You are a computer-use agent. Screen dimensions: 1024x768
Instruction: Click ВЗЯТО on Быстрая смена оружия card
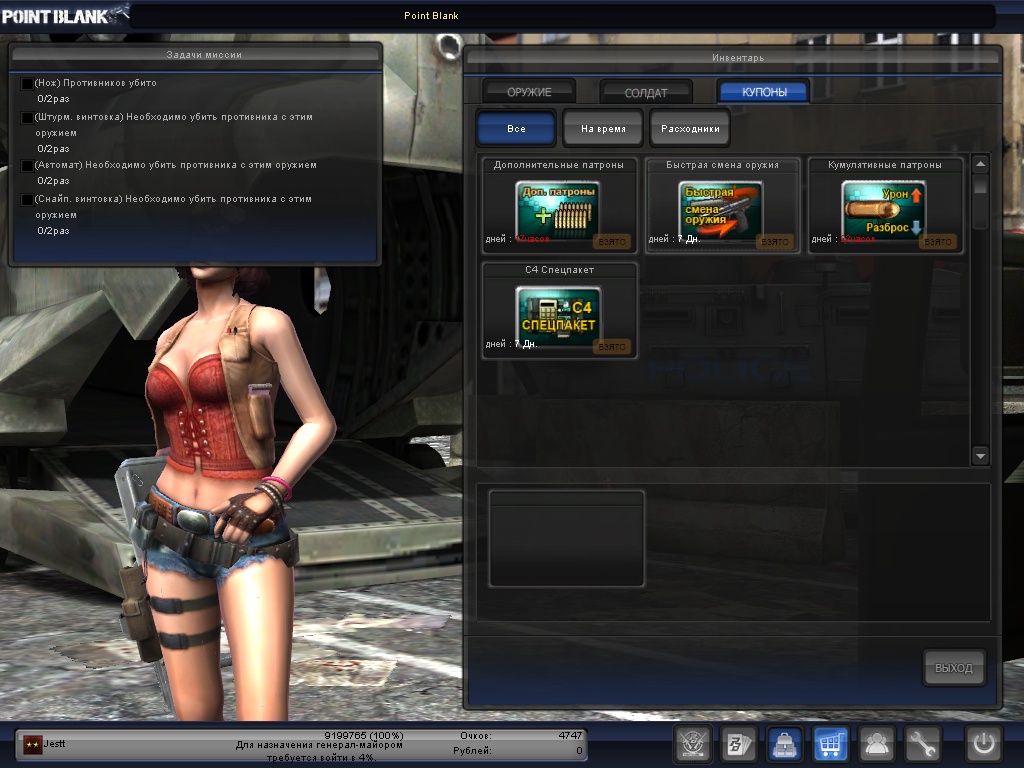tap(775, 242)
